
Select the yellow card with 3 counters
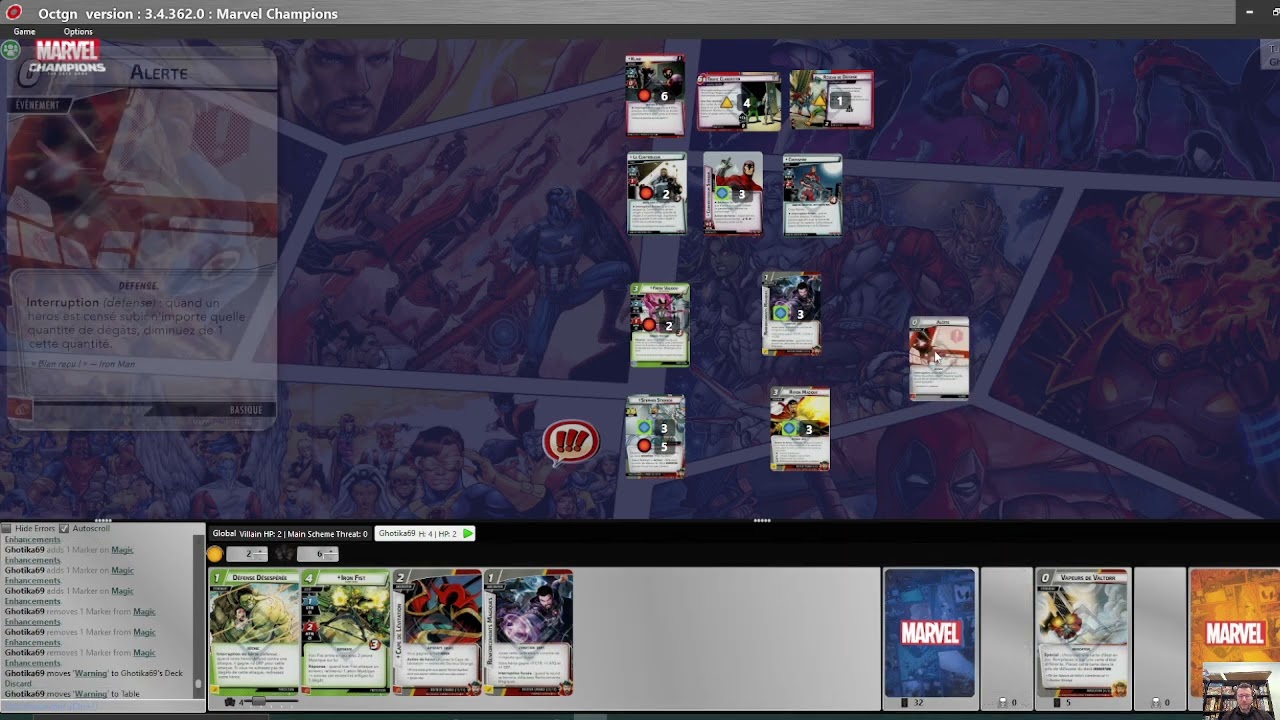click(x=800, y=430)
